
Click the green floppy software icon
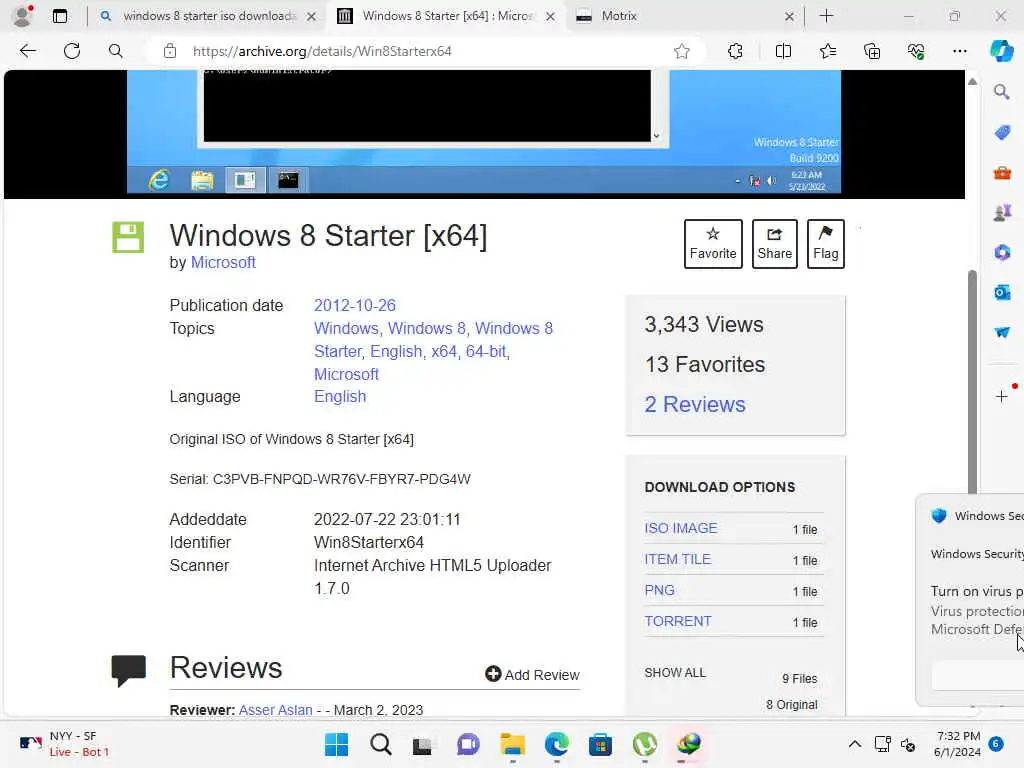click(x=128, y=237)
